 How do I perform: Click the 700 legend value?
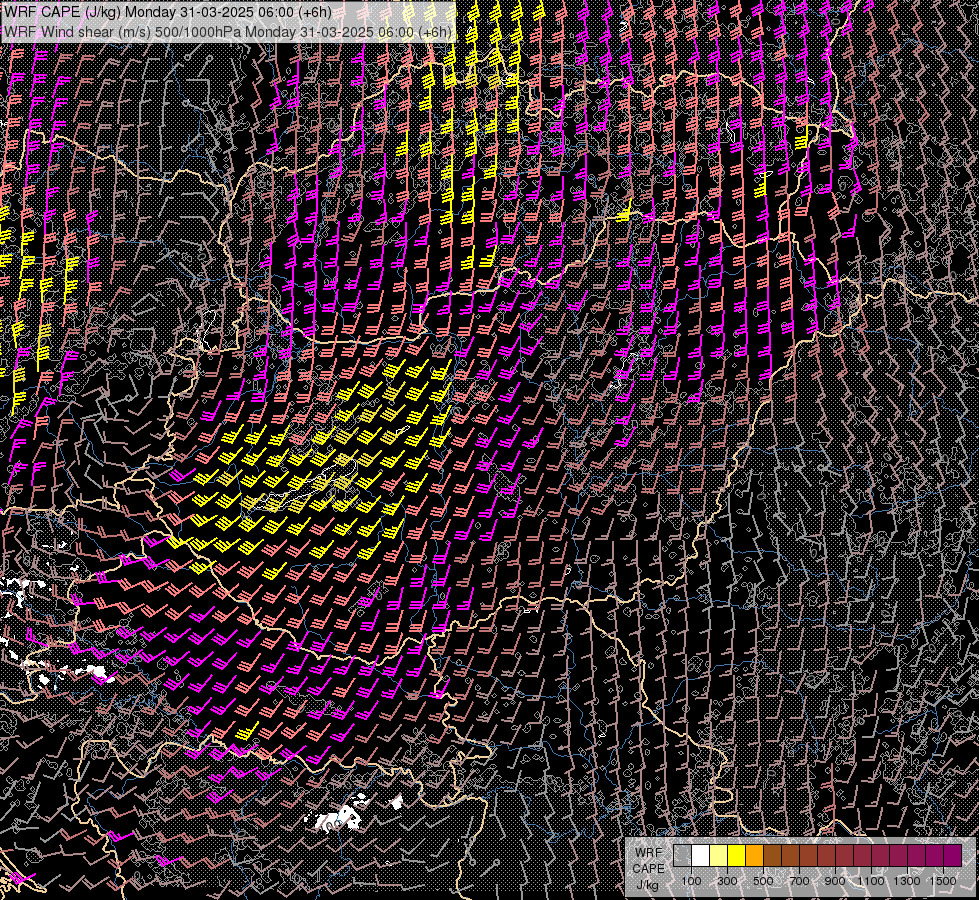799,881
